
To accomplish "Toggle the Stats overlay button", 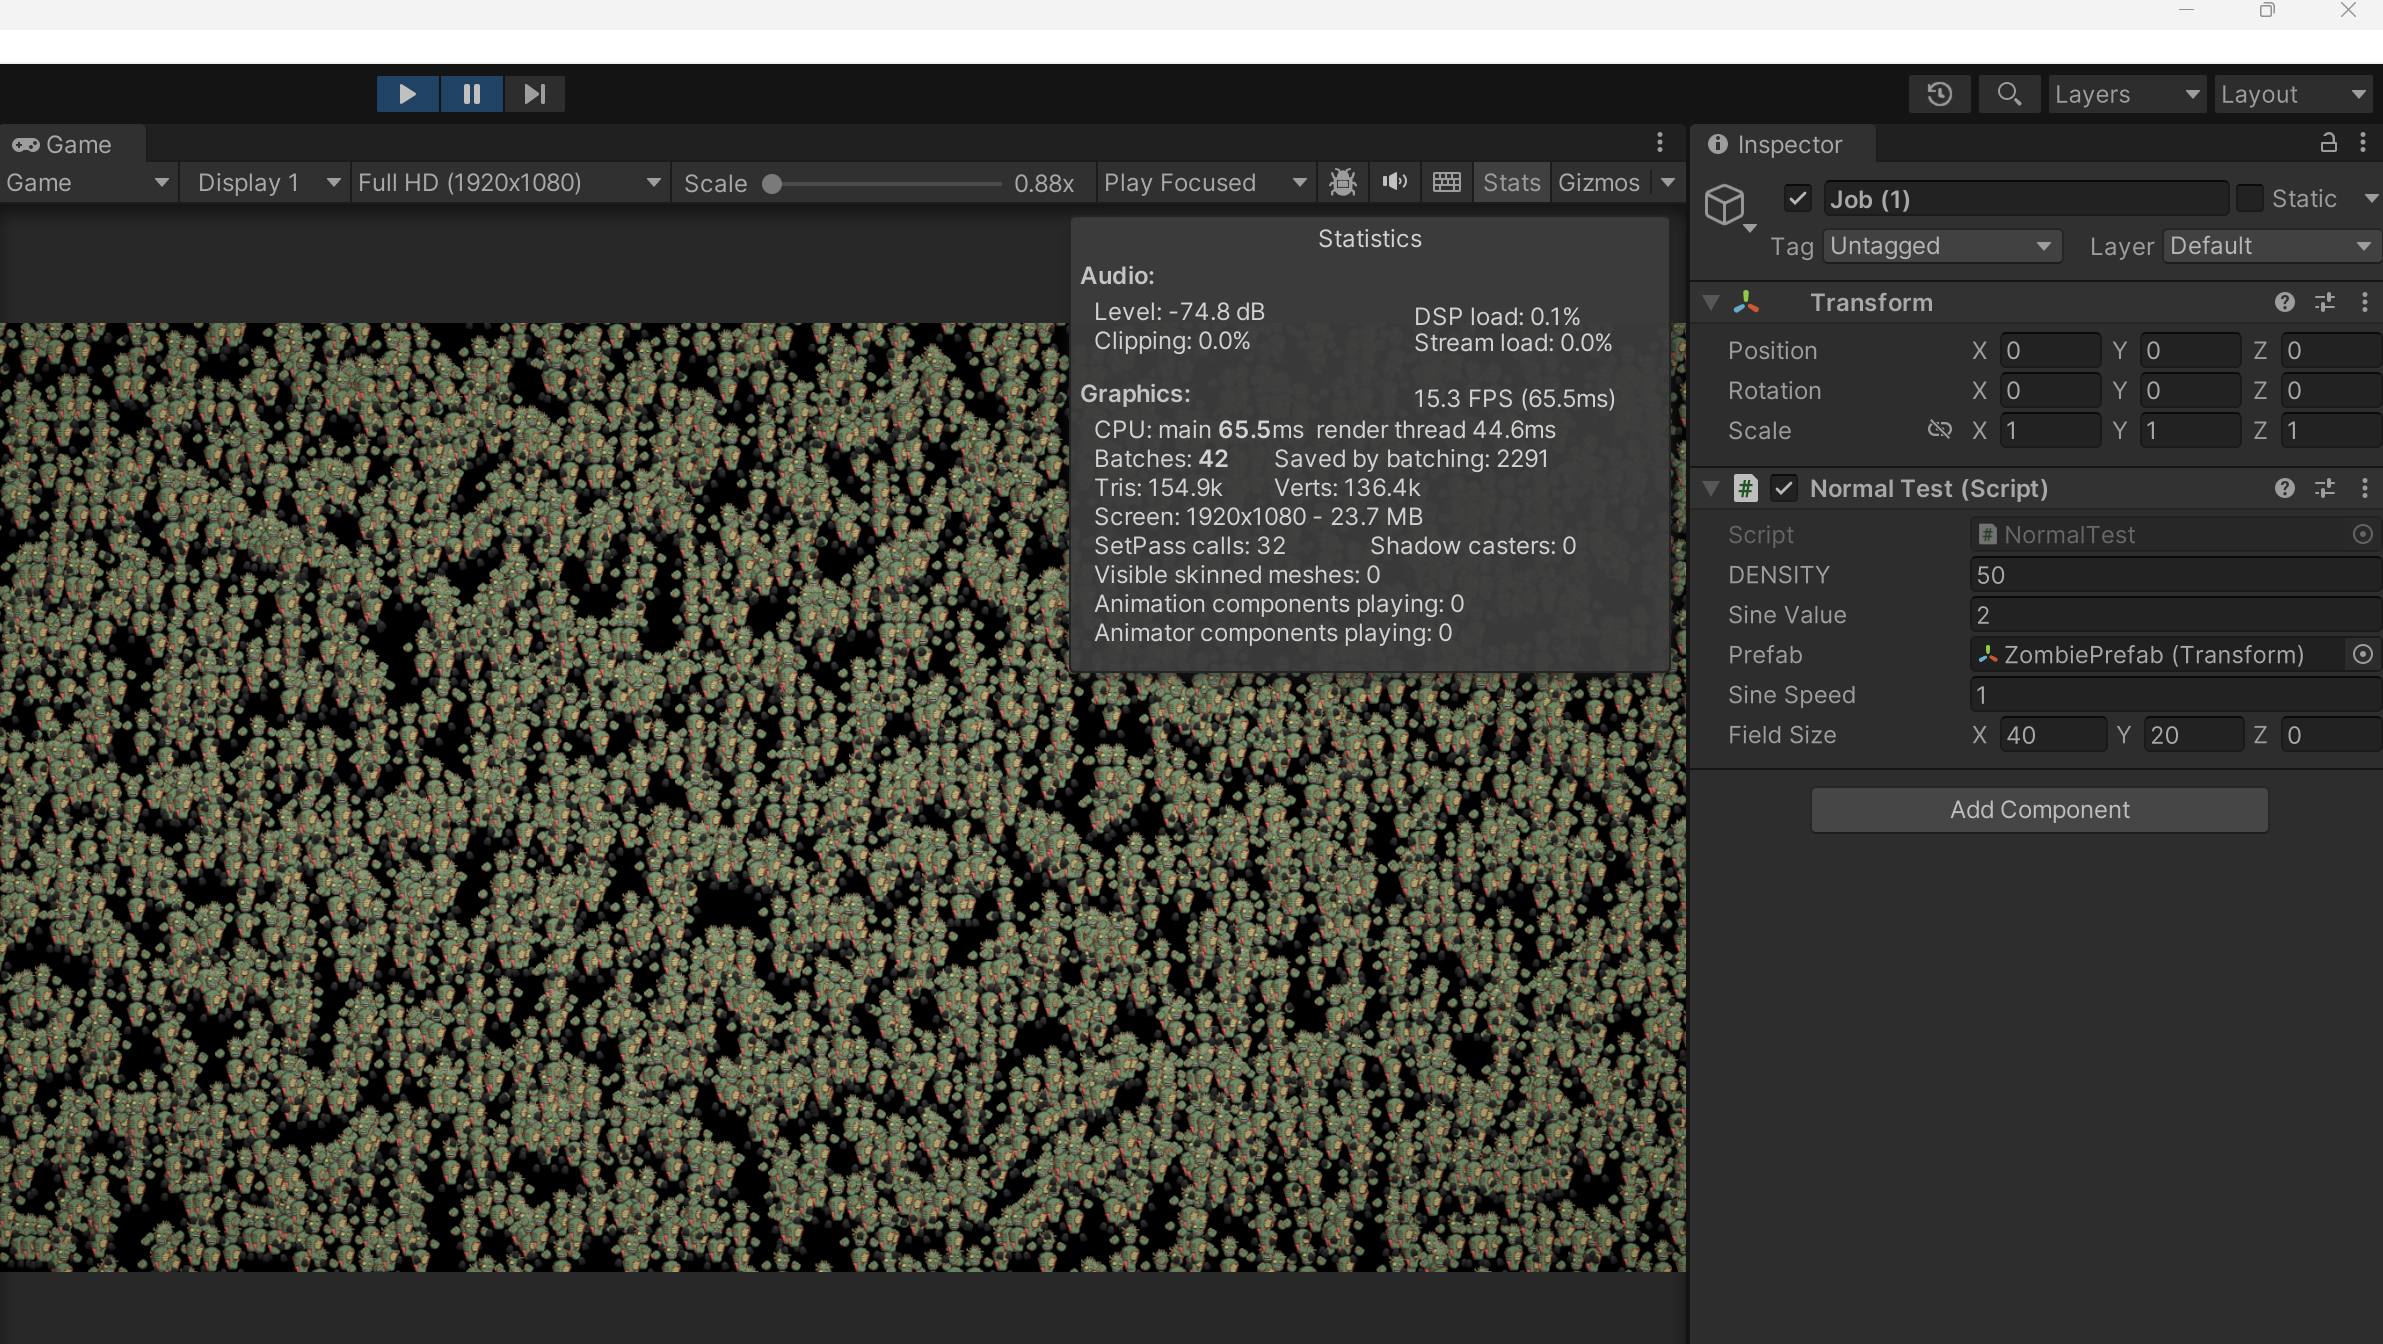I will point(1511,183).
